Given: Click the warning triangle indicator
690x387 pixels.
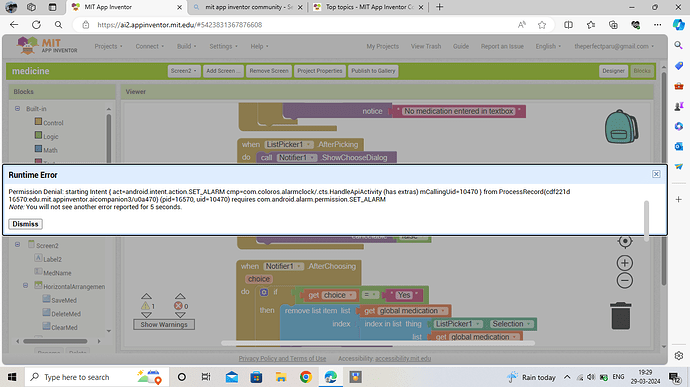Looking at the screenshot, I should 145,306.
